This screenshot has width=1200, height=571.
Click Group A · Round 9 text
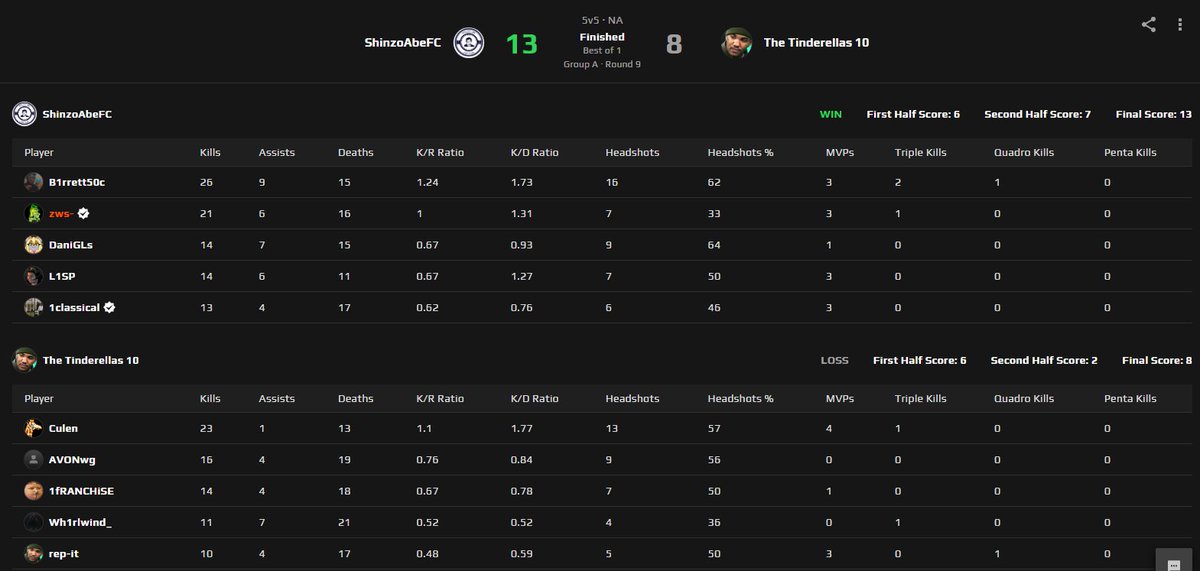[x=602, y=64]
